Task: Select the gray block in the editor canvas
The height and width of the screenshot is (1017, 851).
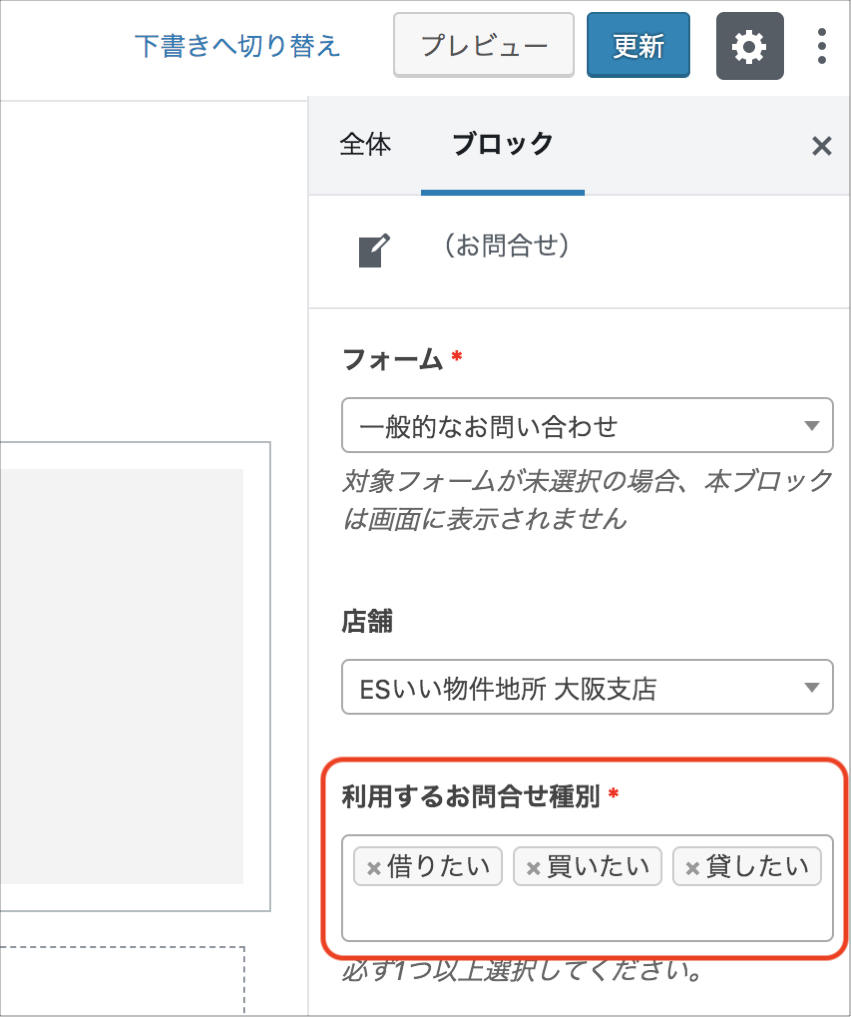Action: 120,675
